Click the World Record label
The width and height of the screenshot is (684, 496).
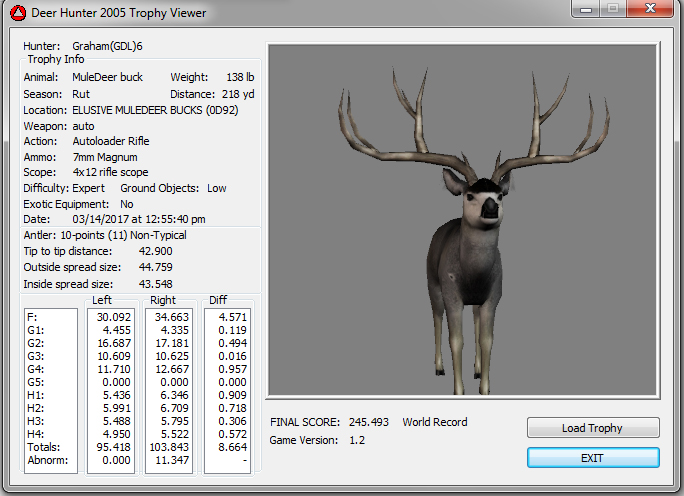coord(435,422)
